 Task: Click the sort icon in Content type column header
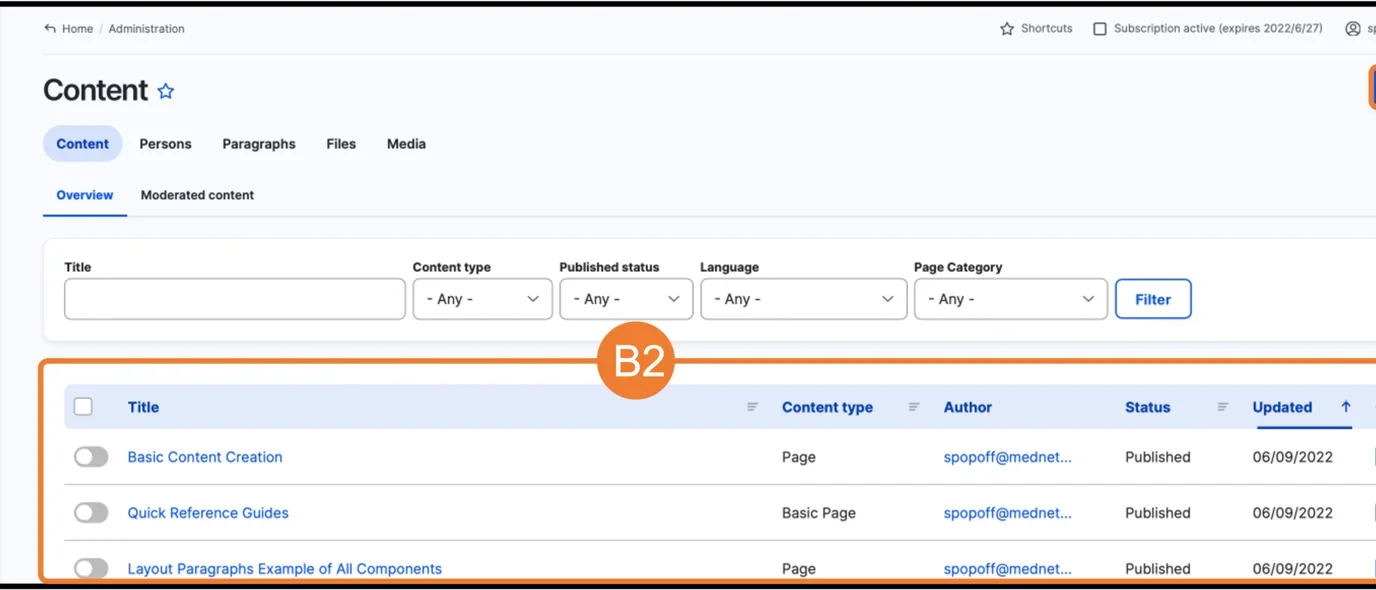tap(914, 407)
